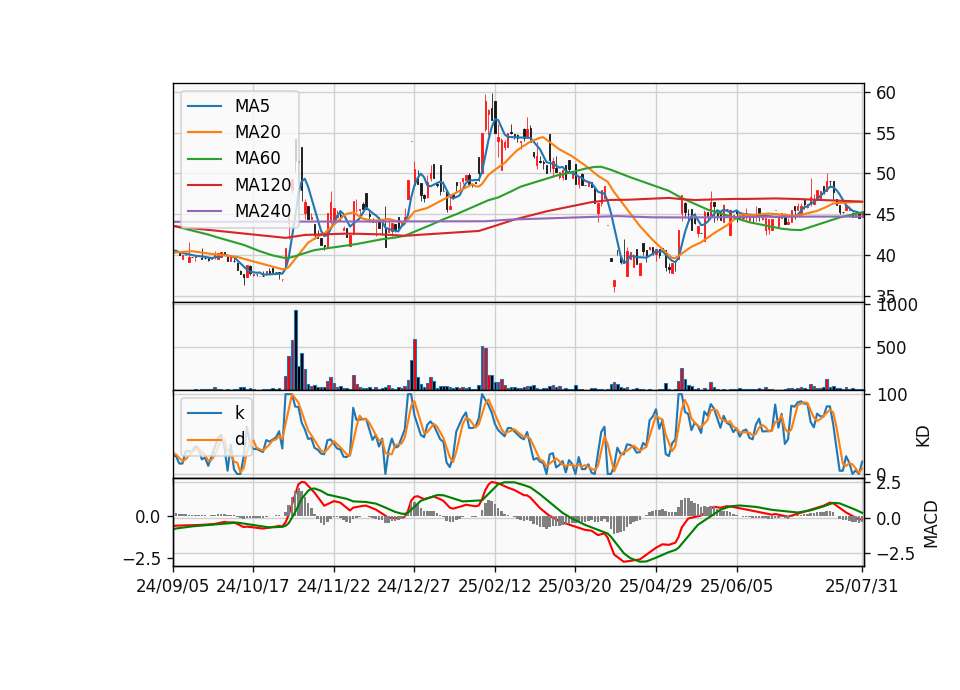
Task: Click the 25/06/05 date label
Action: [737, 586]
